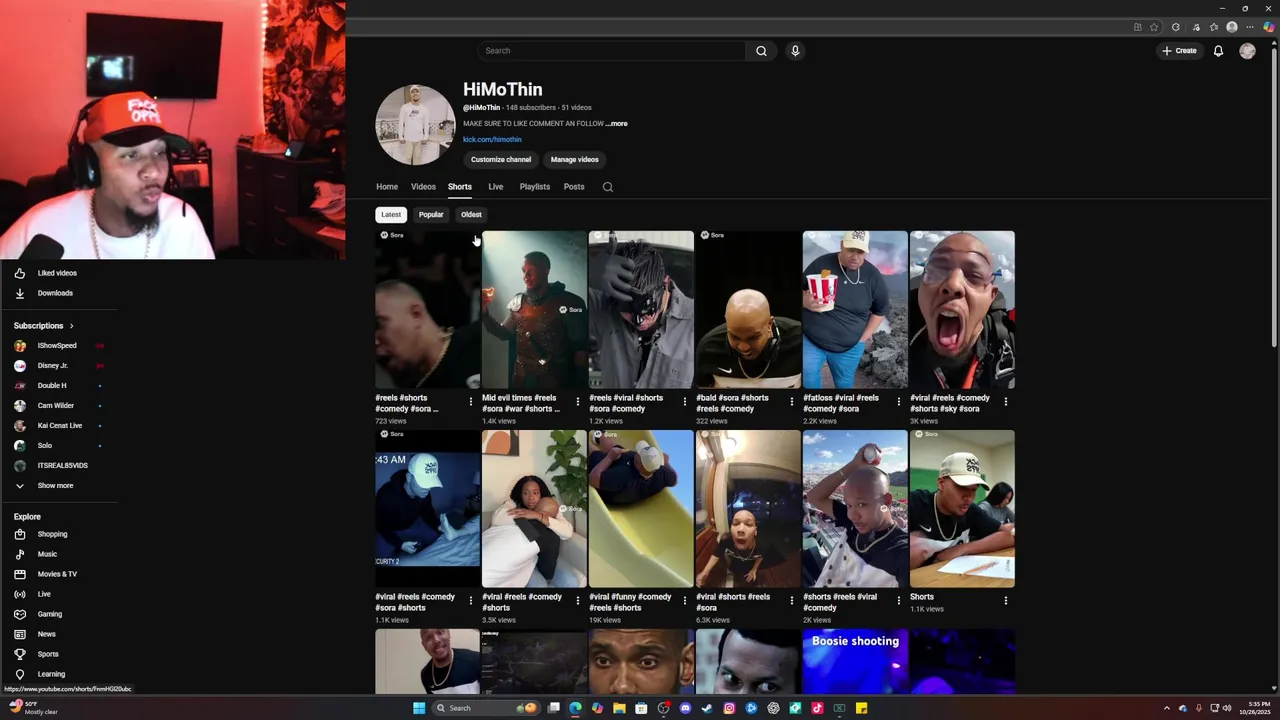Viewport: 1280px width, 720px height.
Task: Open options menu for '#shorts #reels #viral #comedy' short
Action: [x=898, y=601]
